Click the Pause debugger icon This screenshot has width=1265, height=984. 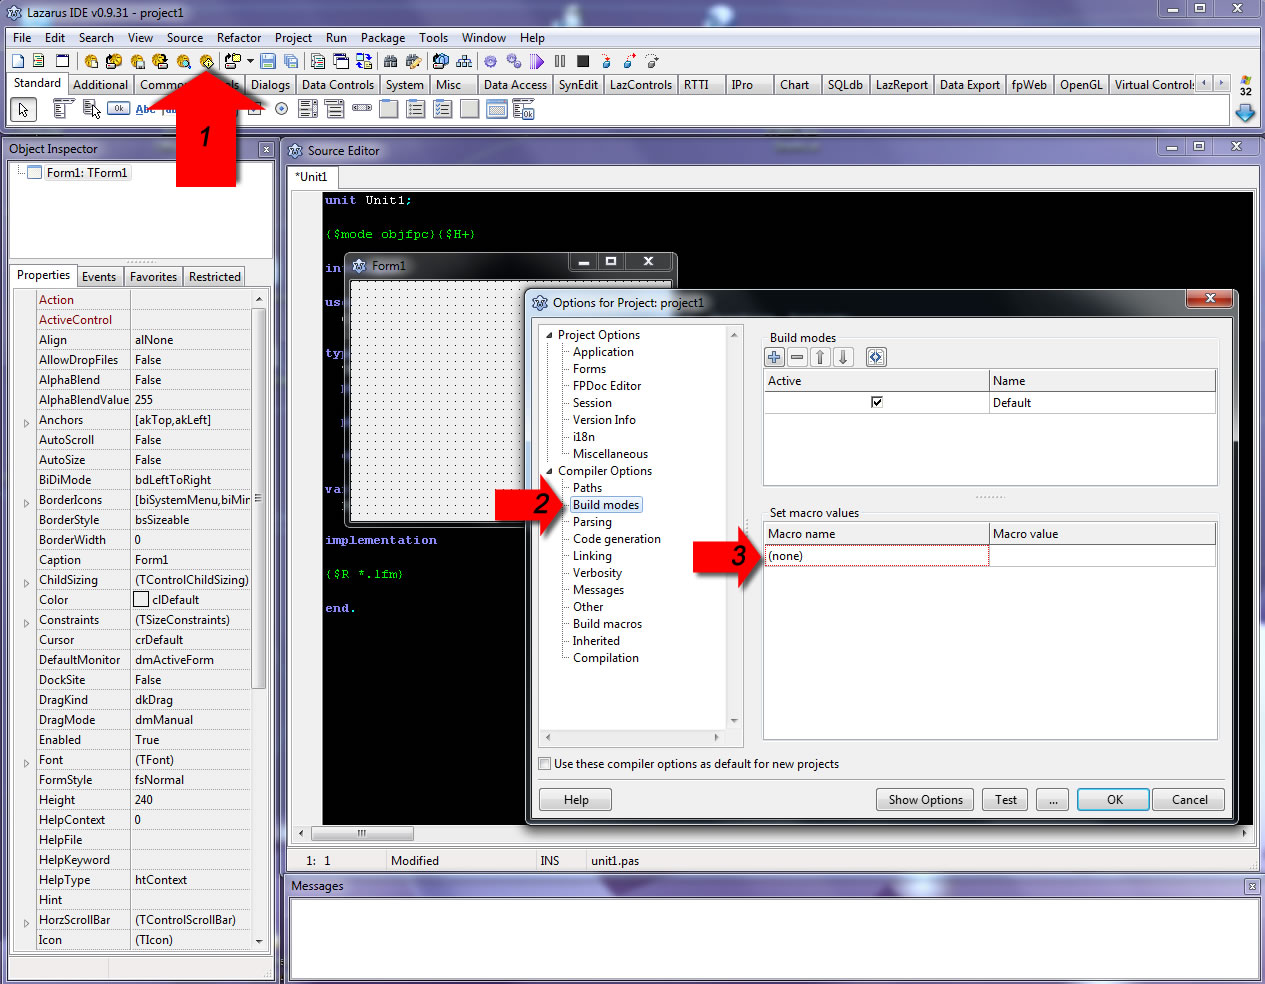(x=560, y=61)
